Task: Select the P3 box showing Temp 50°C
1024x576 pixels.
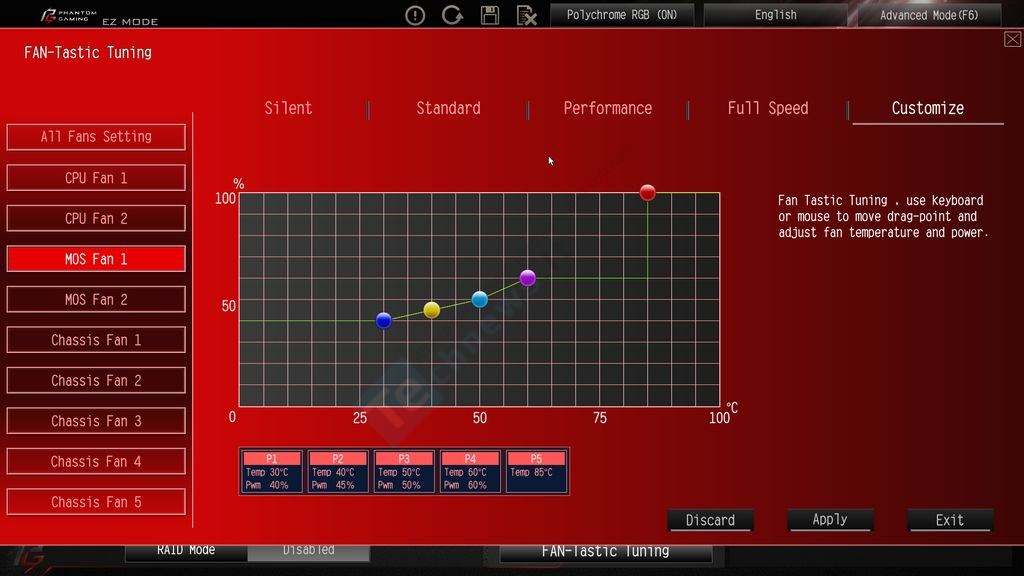Action: pos(404,471)
